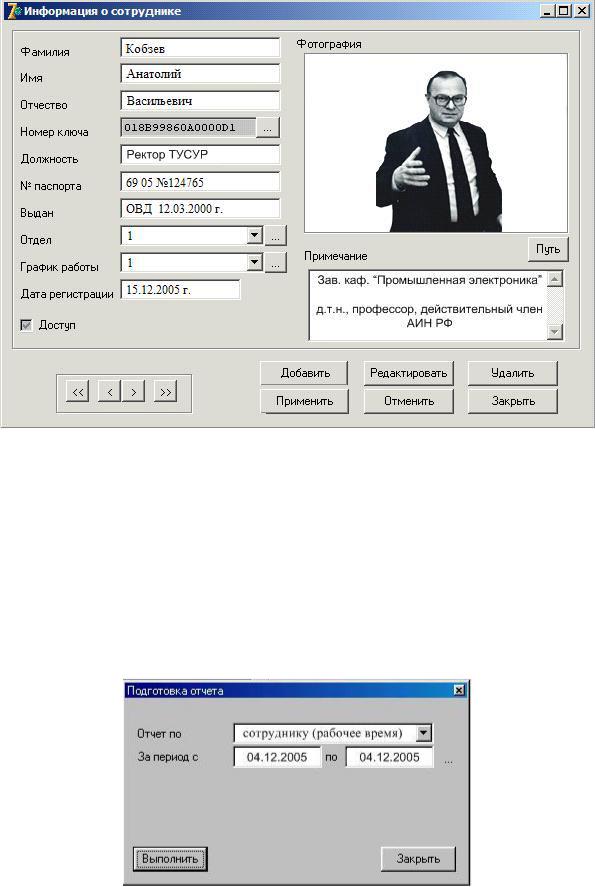Click the Отчество field containing Васильевич
The height and width of the screenshot is (887, 595).
coord(200,101)
